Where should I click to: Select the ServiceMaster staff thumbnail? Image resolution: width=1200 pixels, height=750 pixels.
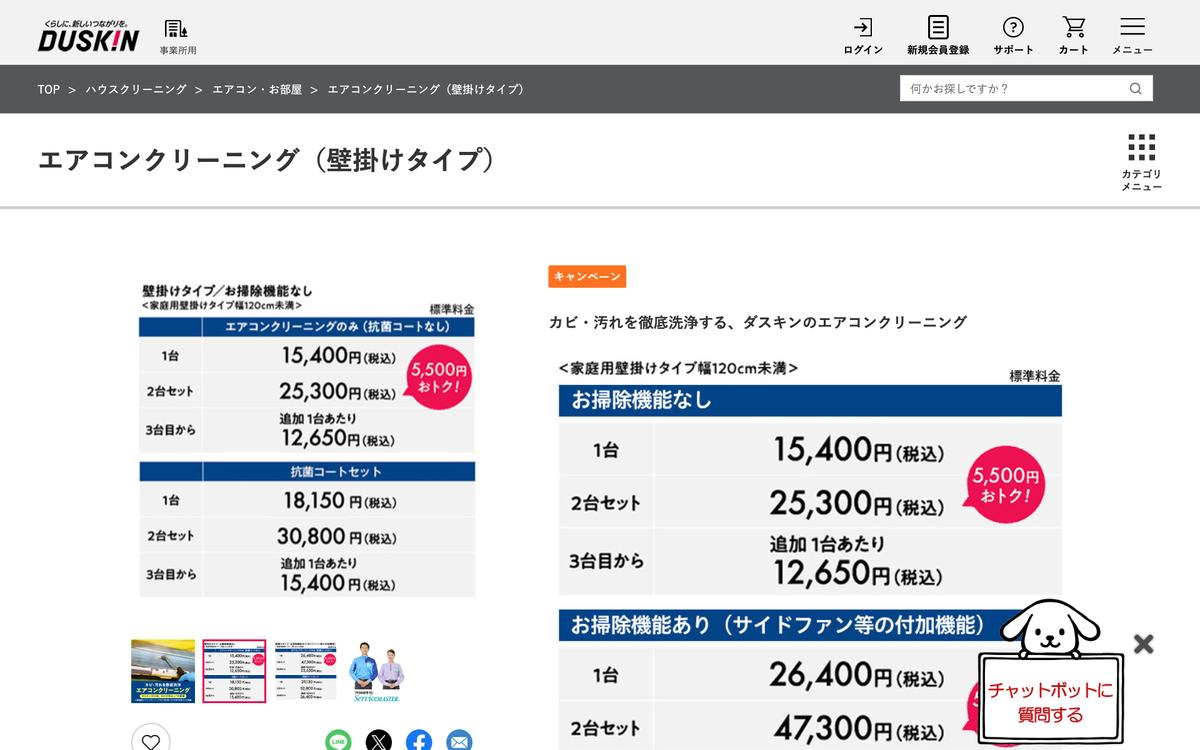coord(377,671)
